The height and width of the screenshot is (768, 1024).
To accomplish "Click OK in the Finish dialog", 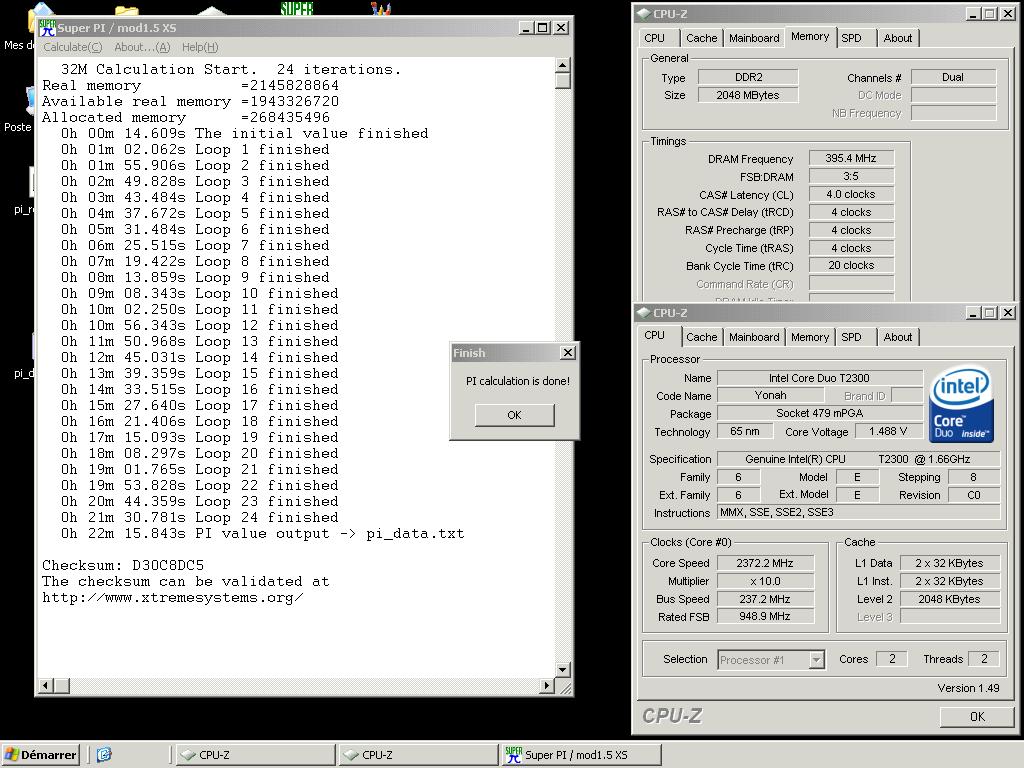I will [515, 415].
